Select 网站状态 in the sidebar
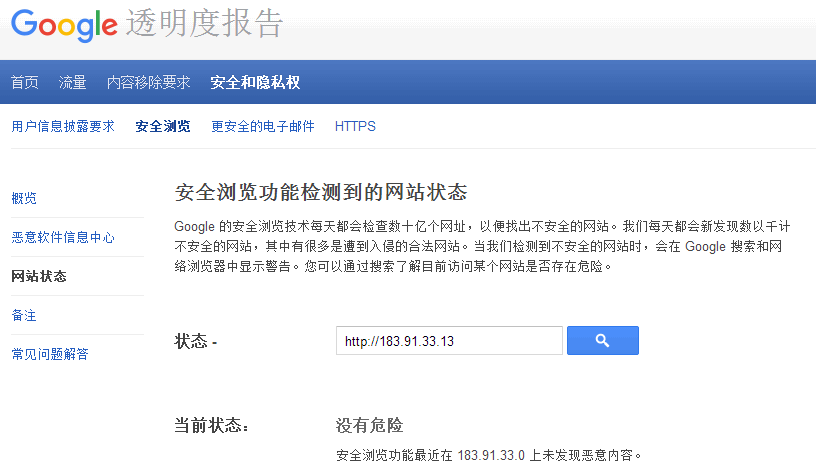This screenshot has width=816, height=467. point(39,276)
